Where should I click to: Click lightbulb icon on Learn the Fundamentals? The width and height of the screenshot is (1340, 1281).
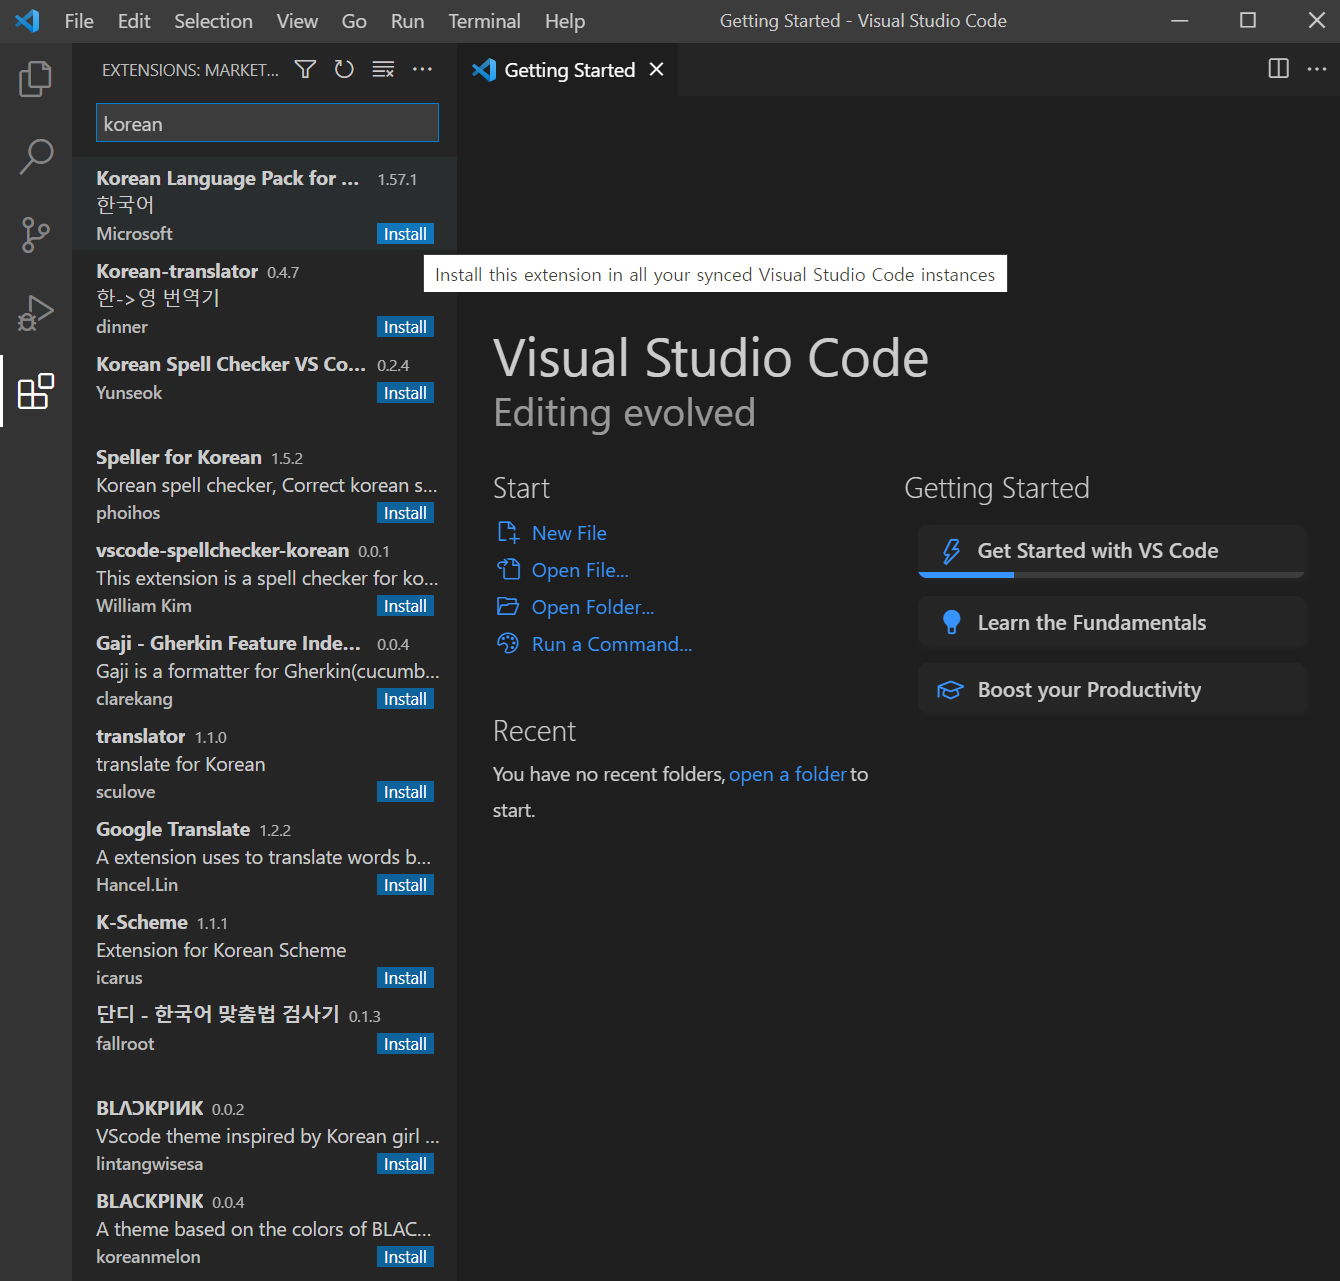pyautogui.click(x=951, y=623)
